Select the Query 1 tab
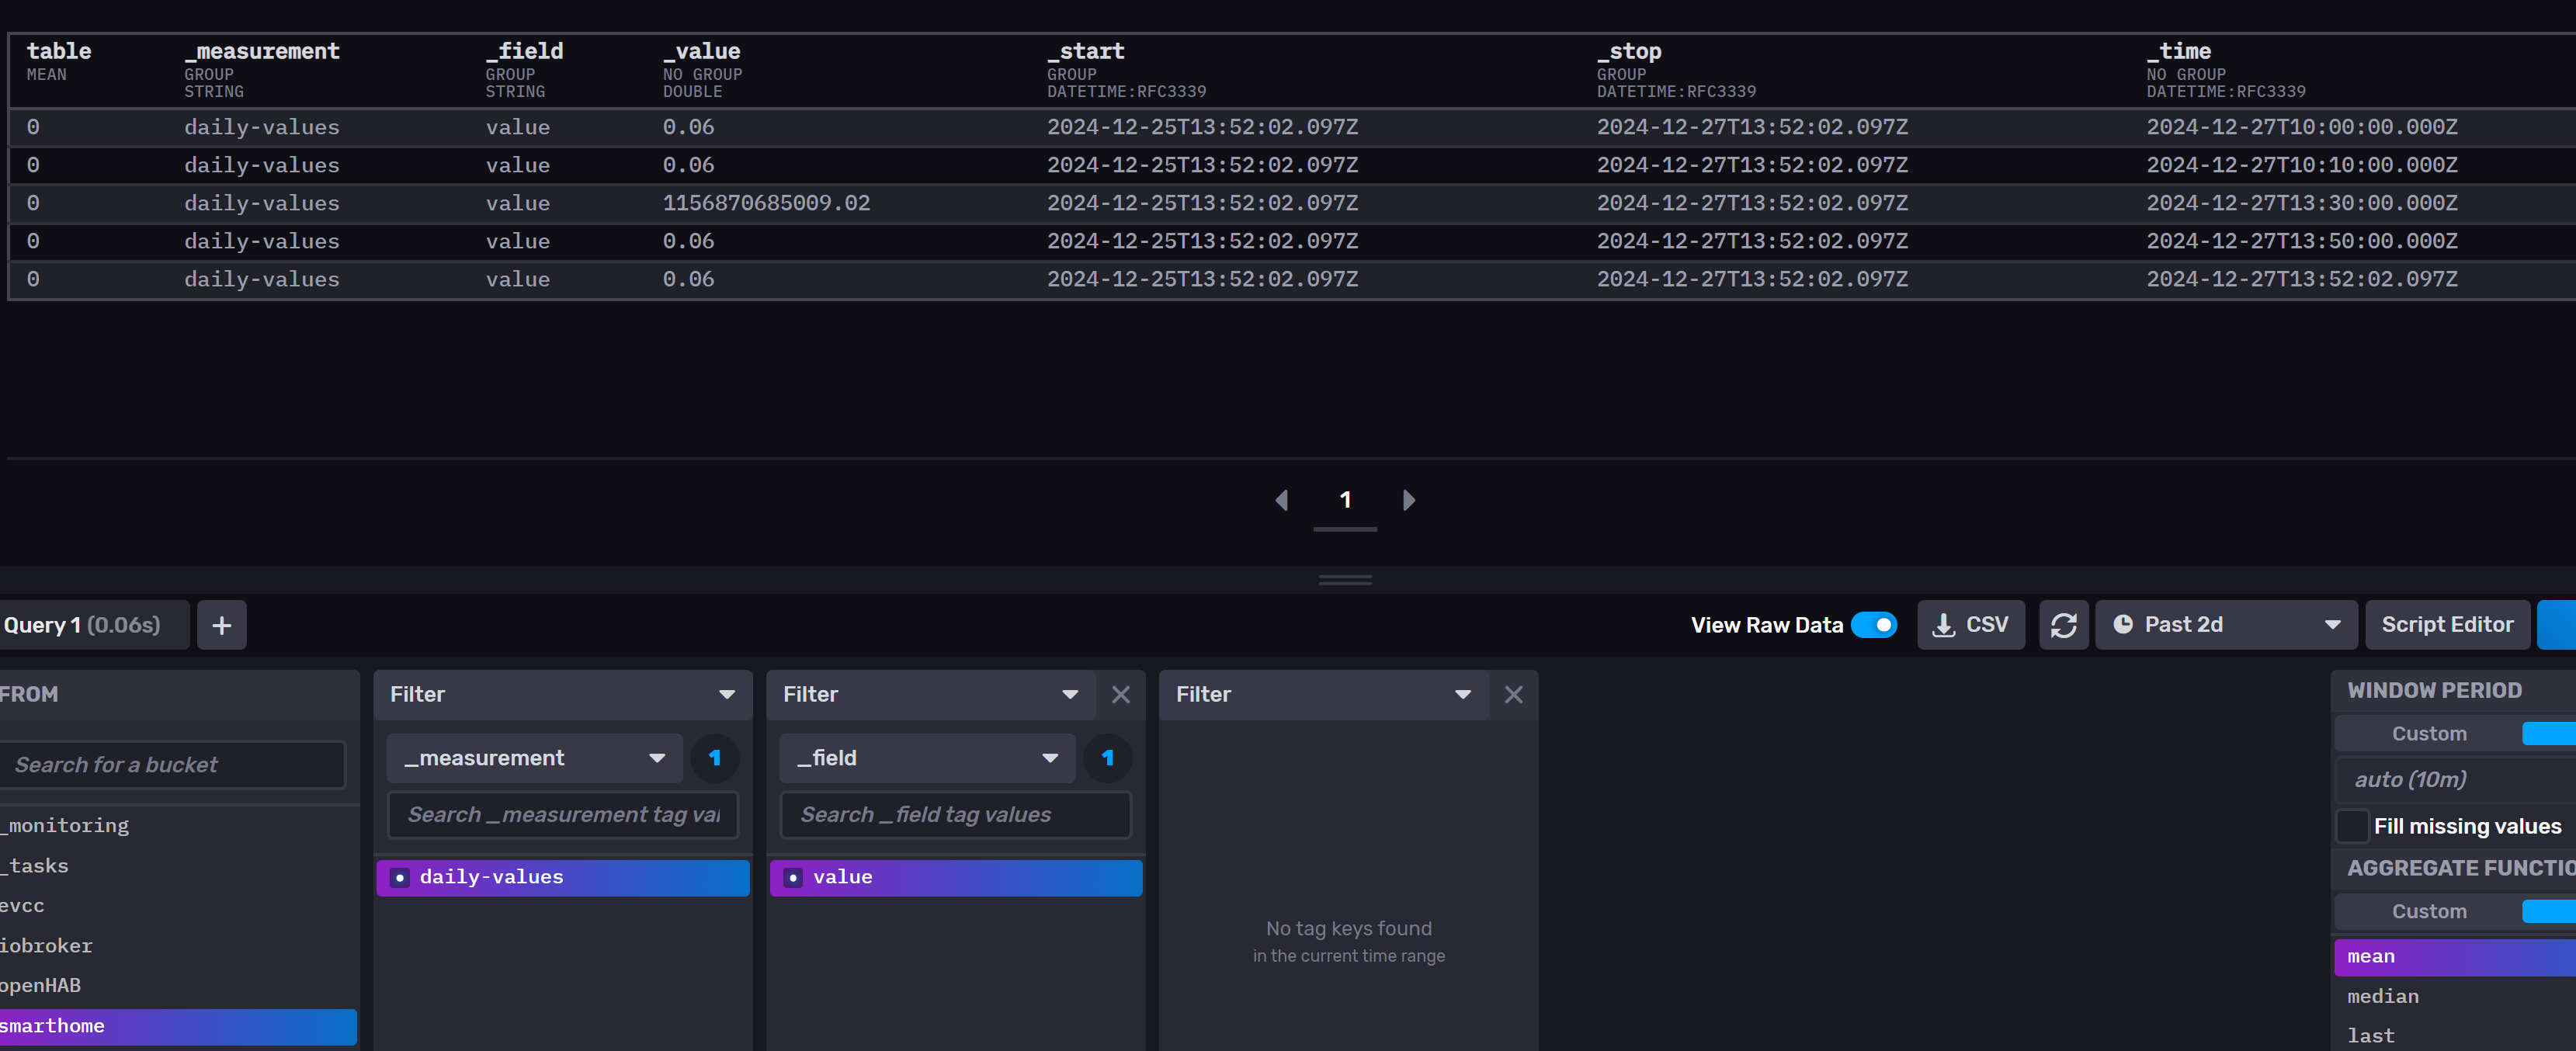Viewport: 2576px width, 1051px height. pos(82,625)
